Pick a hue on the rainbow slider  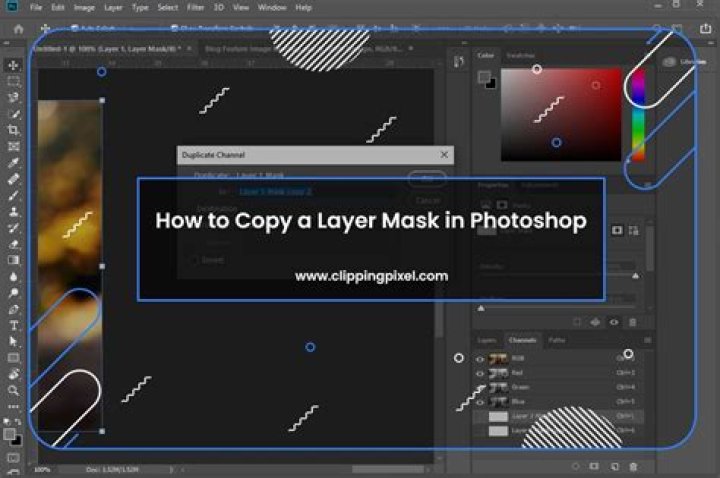coord(638,115)
